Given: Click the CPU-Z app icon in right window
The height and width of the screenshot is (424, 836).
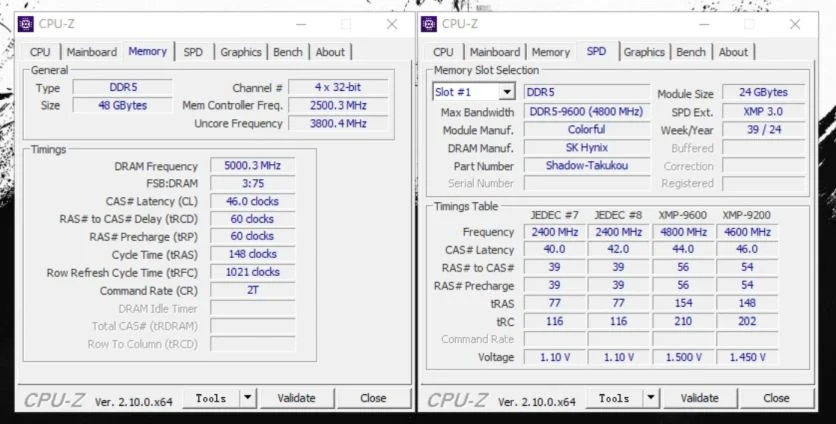Looking at the screenshot, I should pos(429,24).
